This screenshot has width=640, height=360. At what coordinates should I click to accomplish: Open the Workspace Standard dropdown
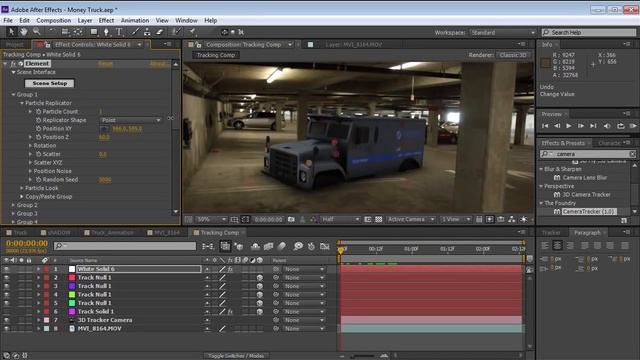point(502,33)
